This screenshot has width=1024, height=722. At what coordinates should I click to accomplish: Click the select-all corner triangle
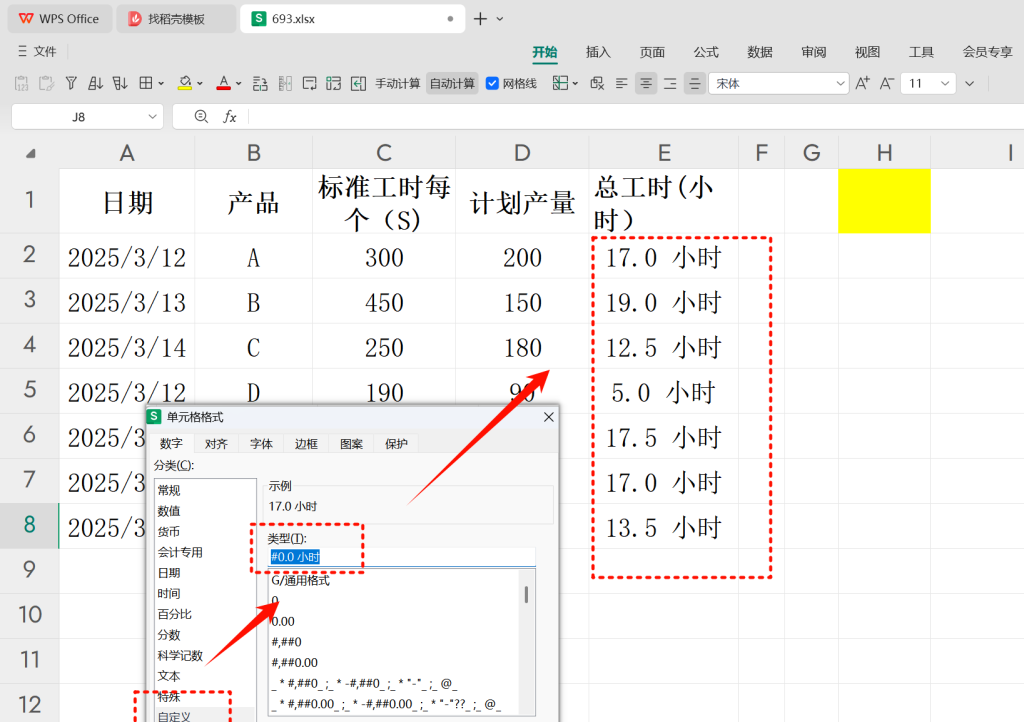pyautogui.click(x=31, y=153)
